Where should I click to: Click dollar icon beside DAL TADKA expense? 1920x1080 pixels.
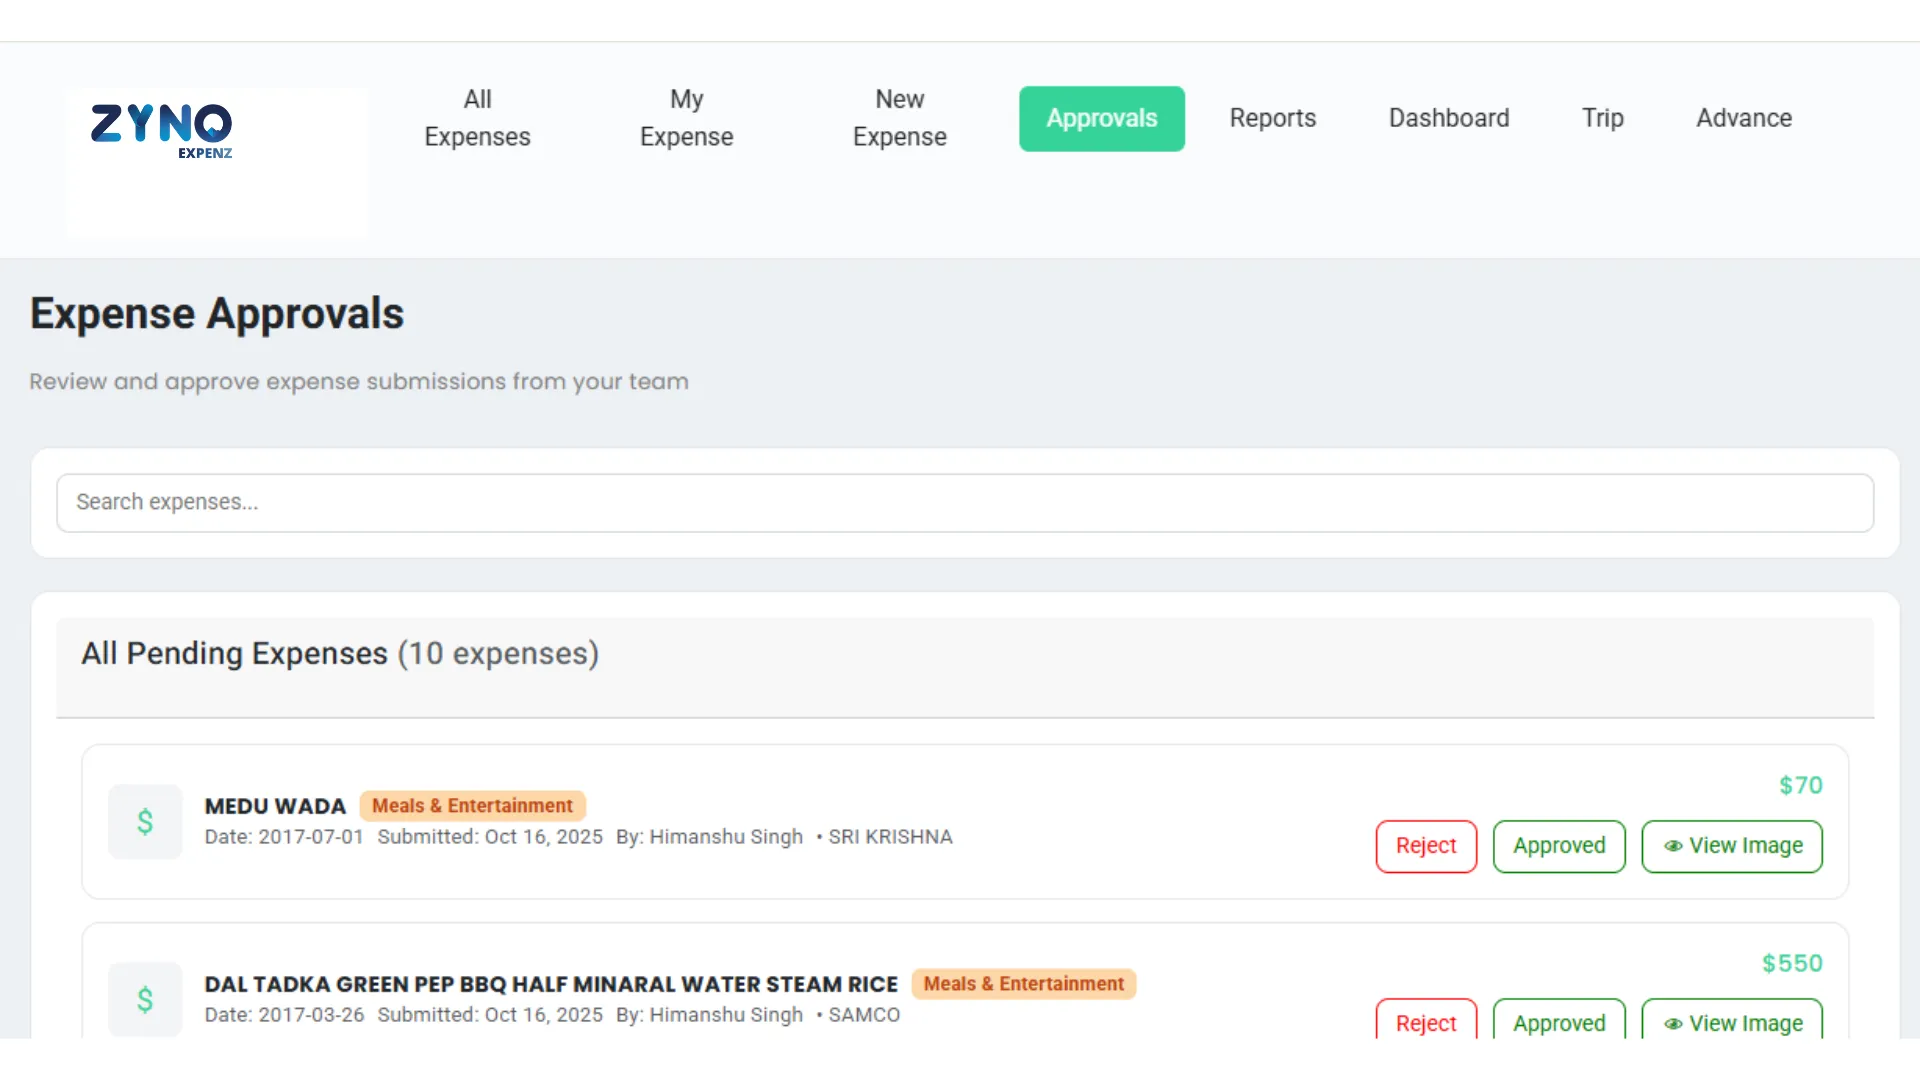[x=145, y=999]
